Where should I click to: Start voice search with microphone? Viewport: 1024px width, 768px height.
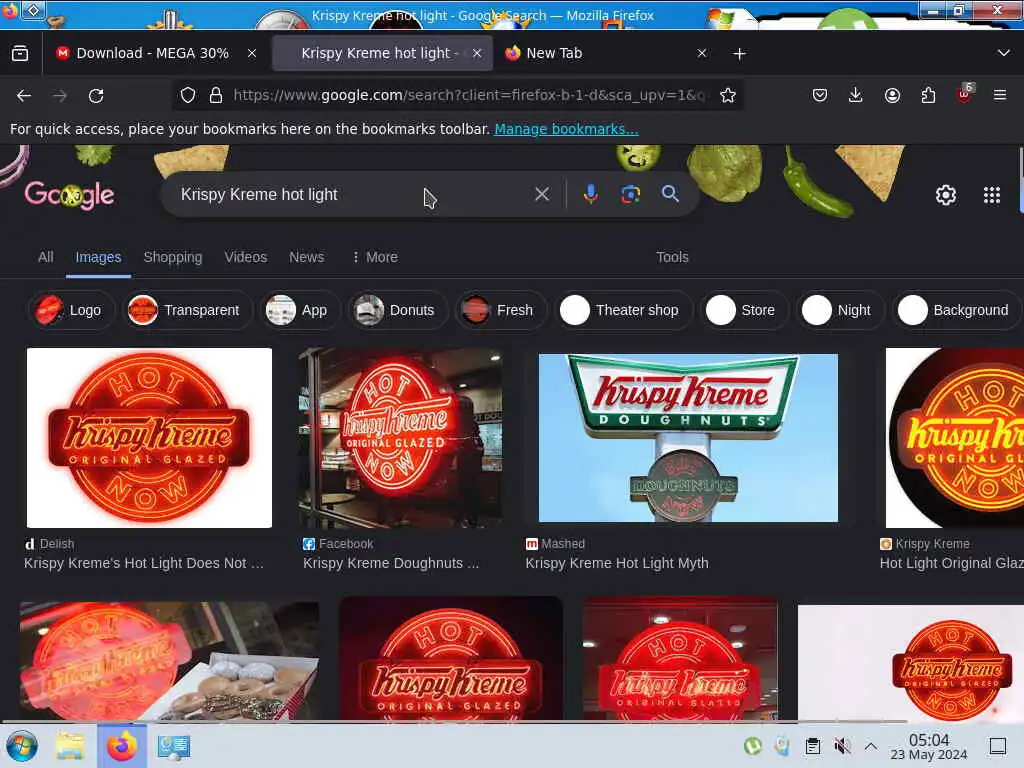(590, 194)
